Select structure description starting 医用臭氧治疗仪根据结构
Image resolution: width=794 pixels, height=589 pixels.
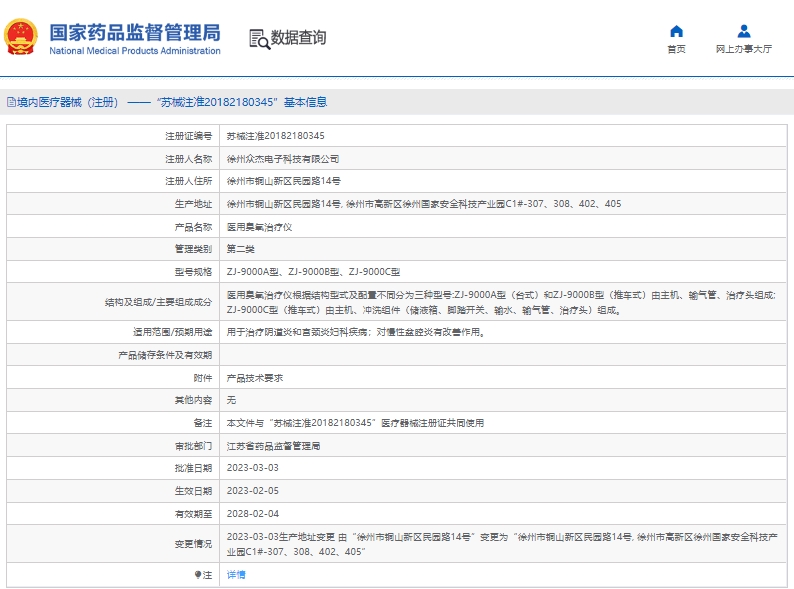pyautogui.click(x=501, y=302)
